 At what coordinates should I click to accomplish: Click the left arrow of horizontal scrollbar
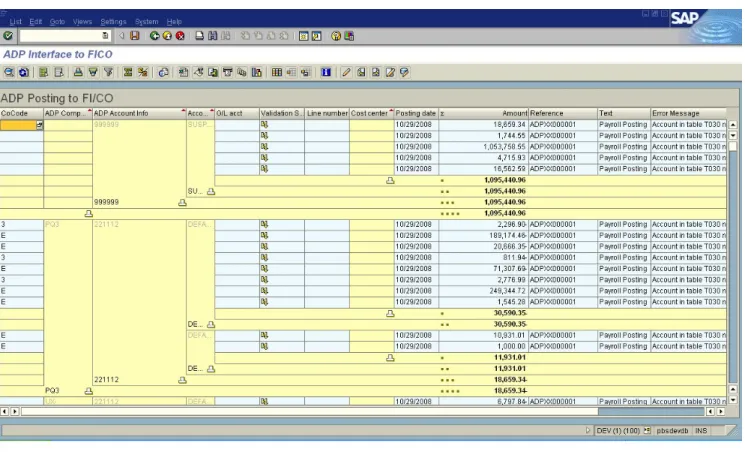point(5,411)
